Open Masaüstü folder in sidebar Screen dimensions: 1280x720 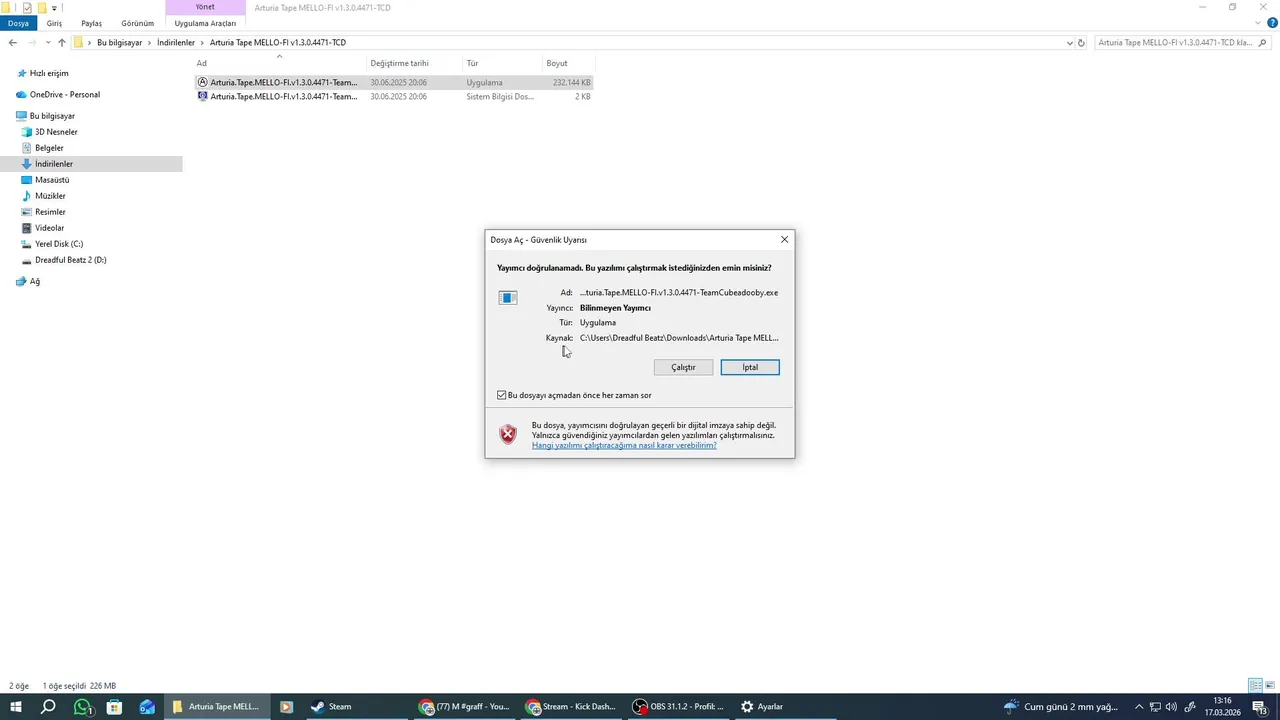(52, 180)
